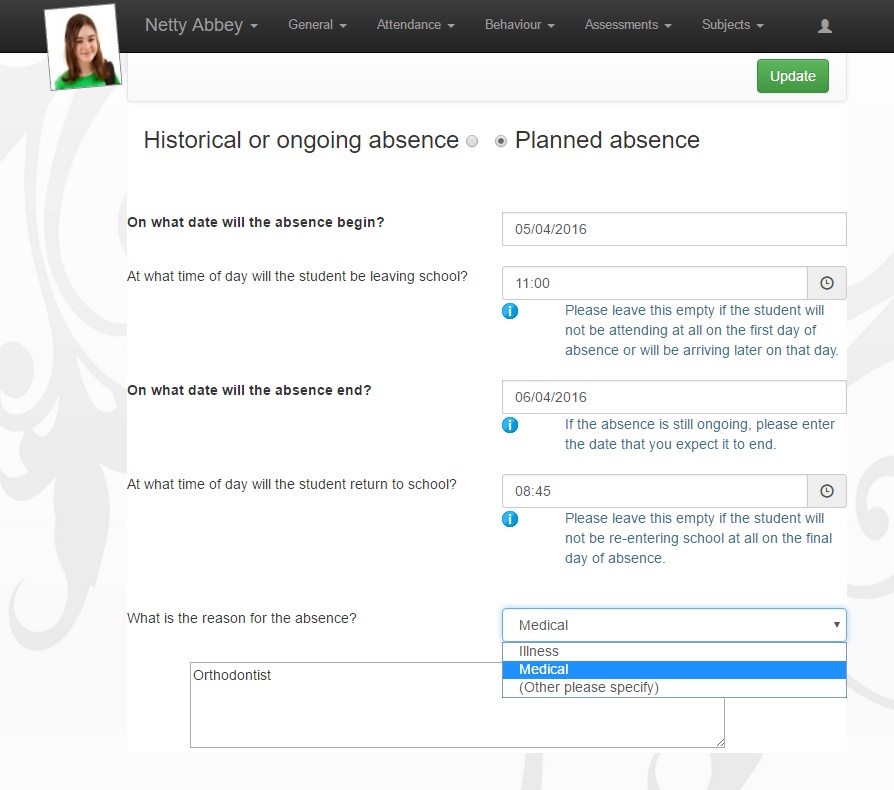
Task: Click the absence begin date field
Action: tap(674, 229)
